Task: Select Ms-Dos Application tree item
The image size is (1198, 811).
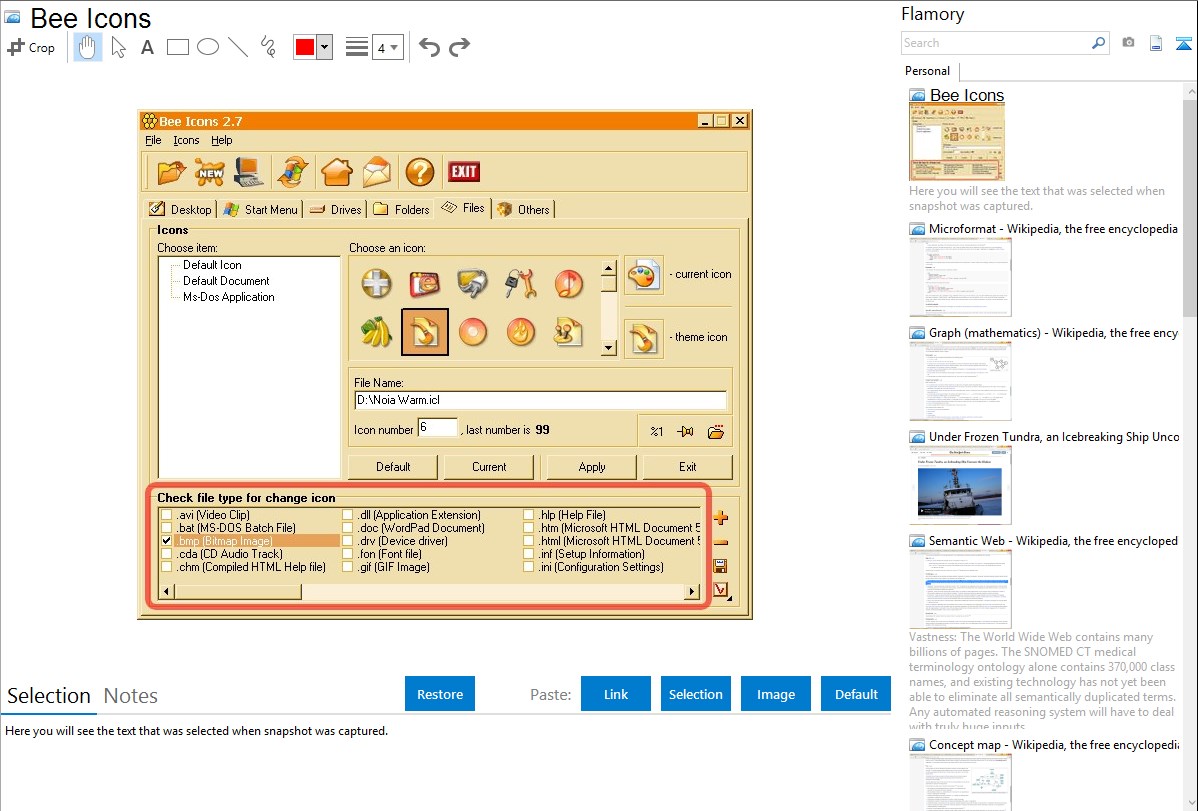Action: click(x=228, y=297)
